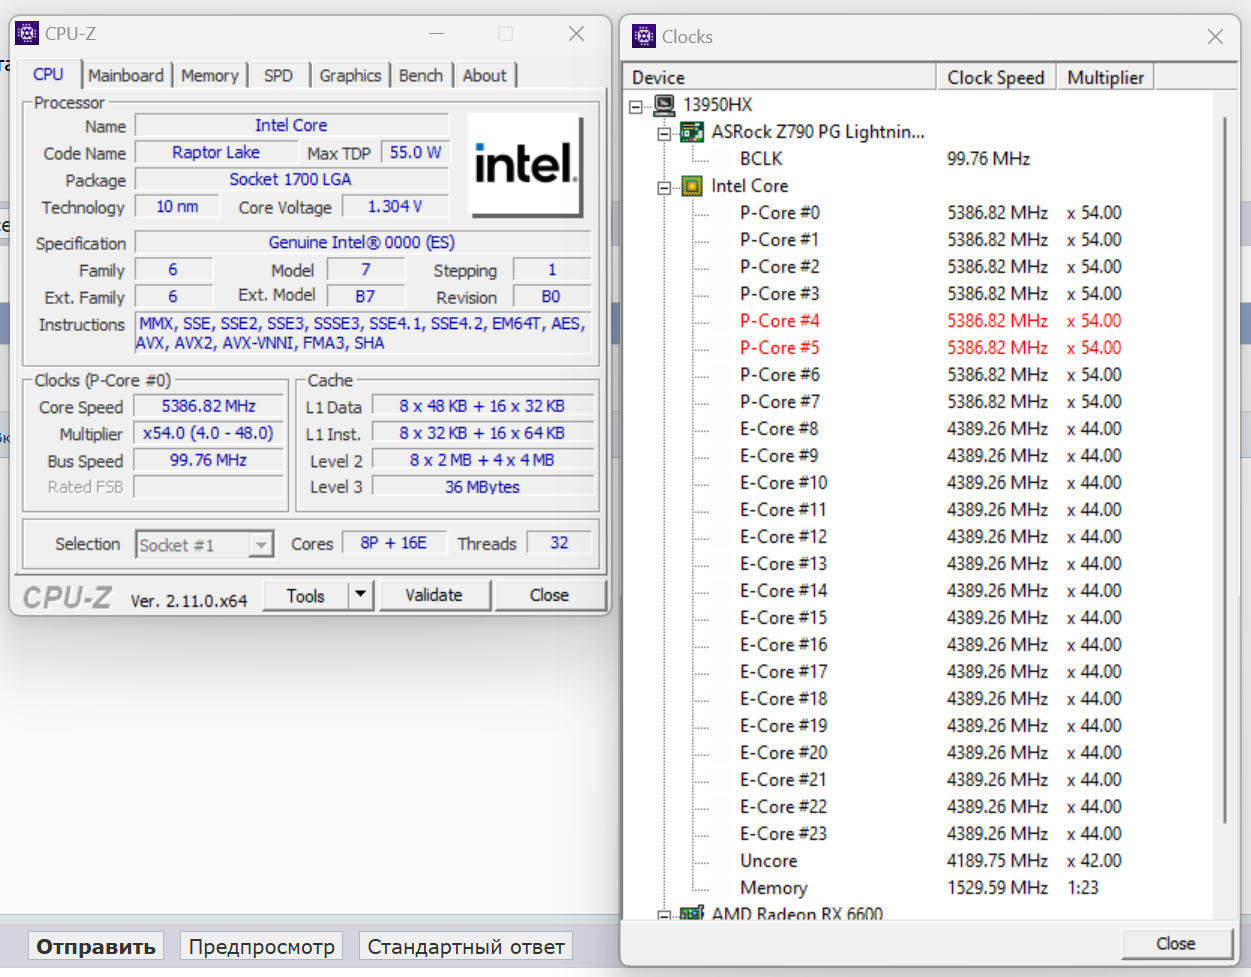
Task: Click the Clocks list vertical scrollbar
Action: pos(1224,470)
